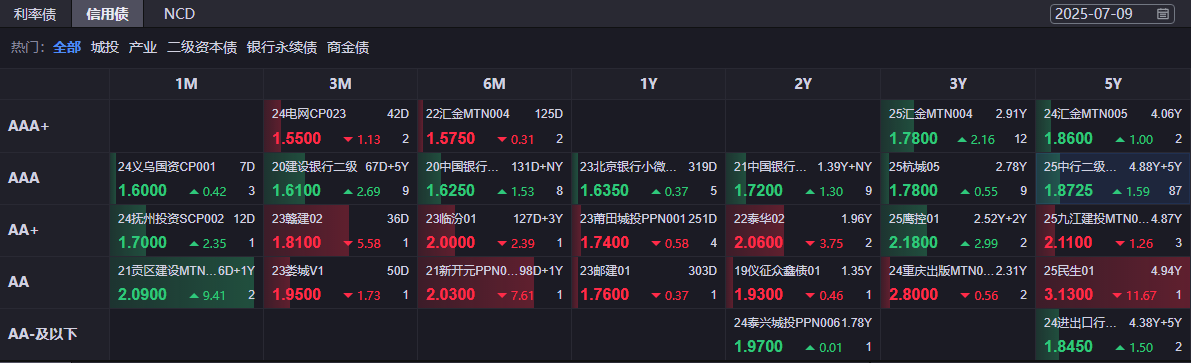1191x363 pixels.
Task: Select the 信用债 tab
Action: 107,14
